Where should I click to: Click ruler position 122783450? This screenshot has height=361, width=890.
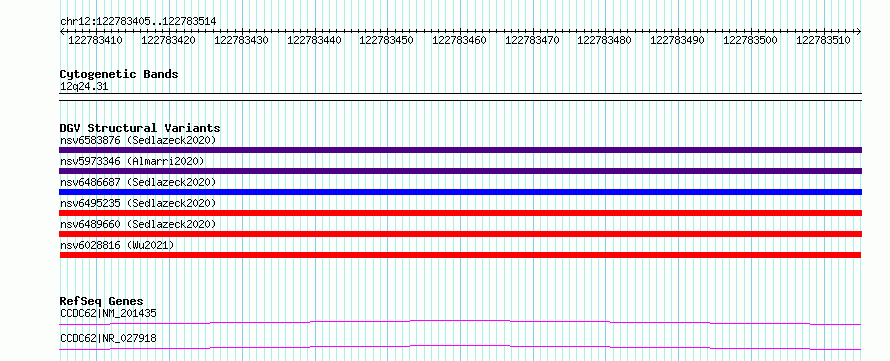tap(387, 40)
